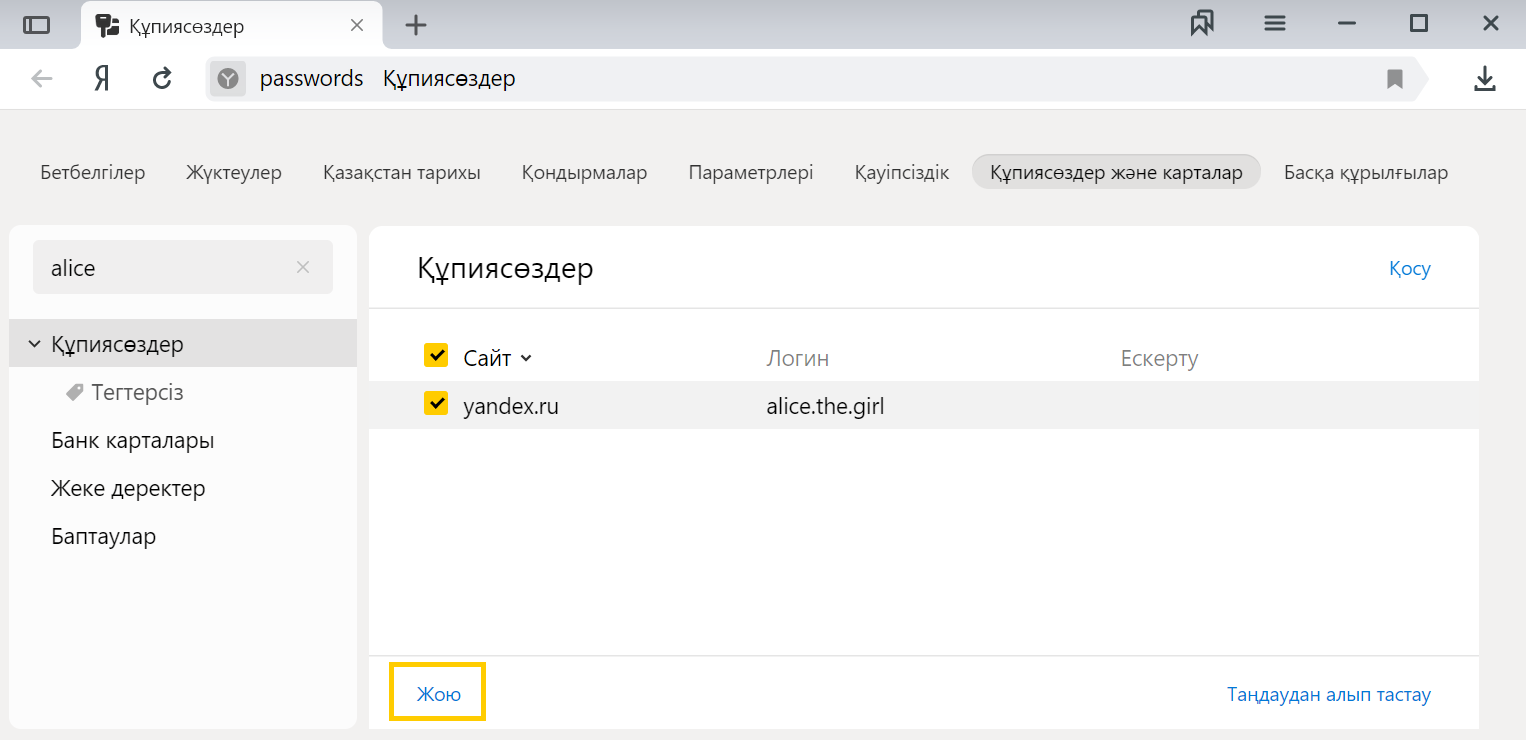1526x740 pixels.
Task: Open the Қазақстан тарихы tab
Action: (x=402, y=172)
